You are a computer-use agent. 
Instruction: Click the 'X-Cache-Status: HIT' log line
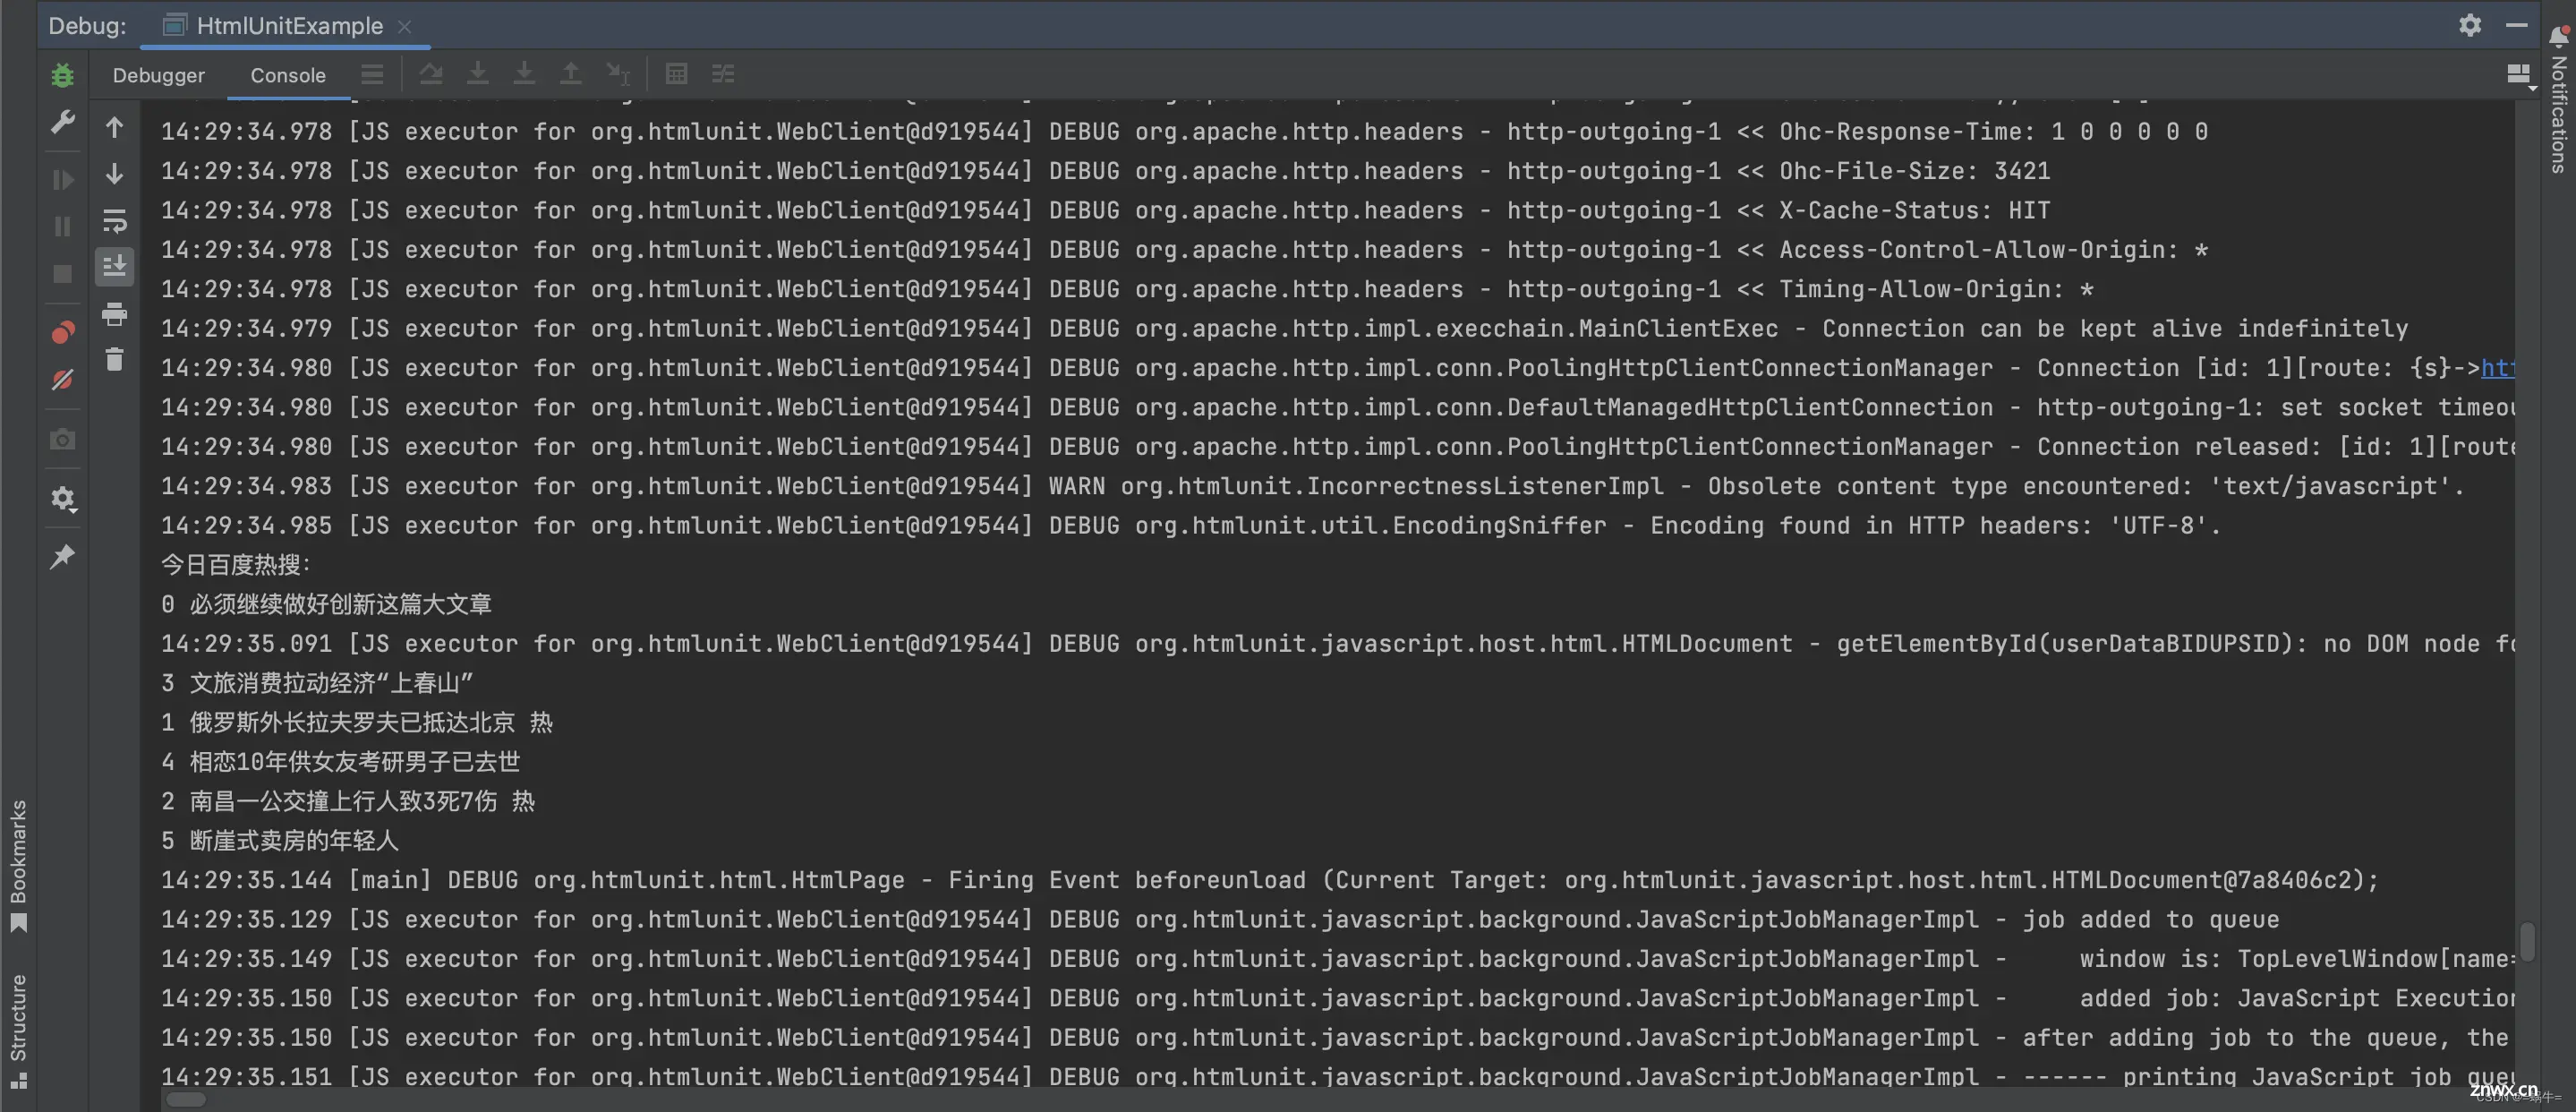pos(1105,210)
